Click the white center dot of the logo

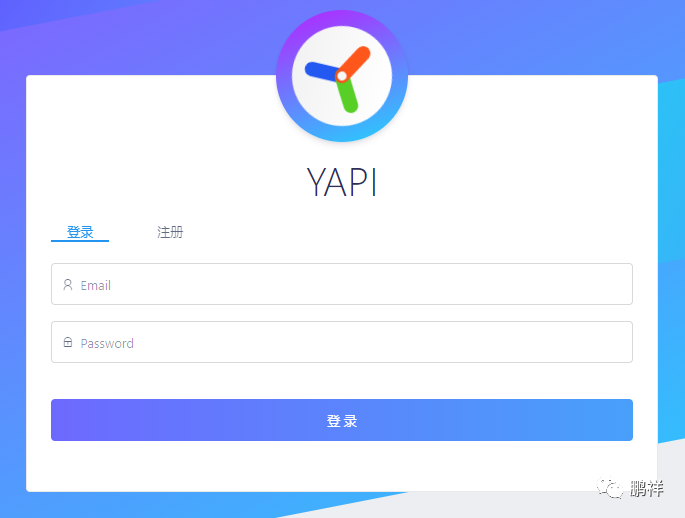click(342, 76)
